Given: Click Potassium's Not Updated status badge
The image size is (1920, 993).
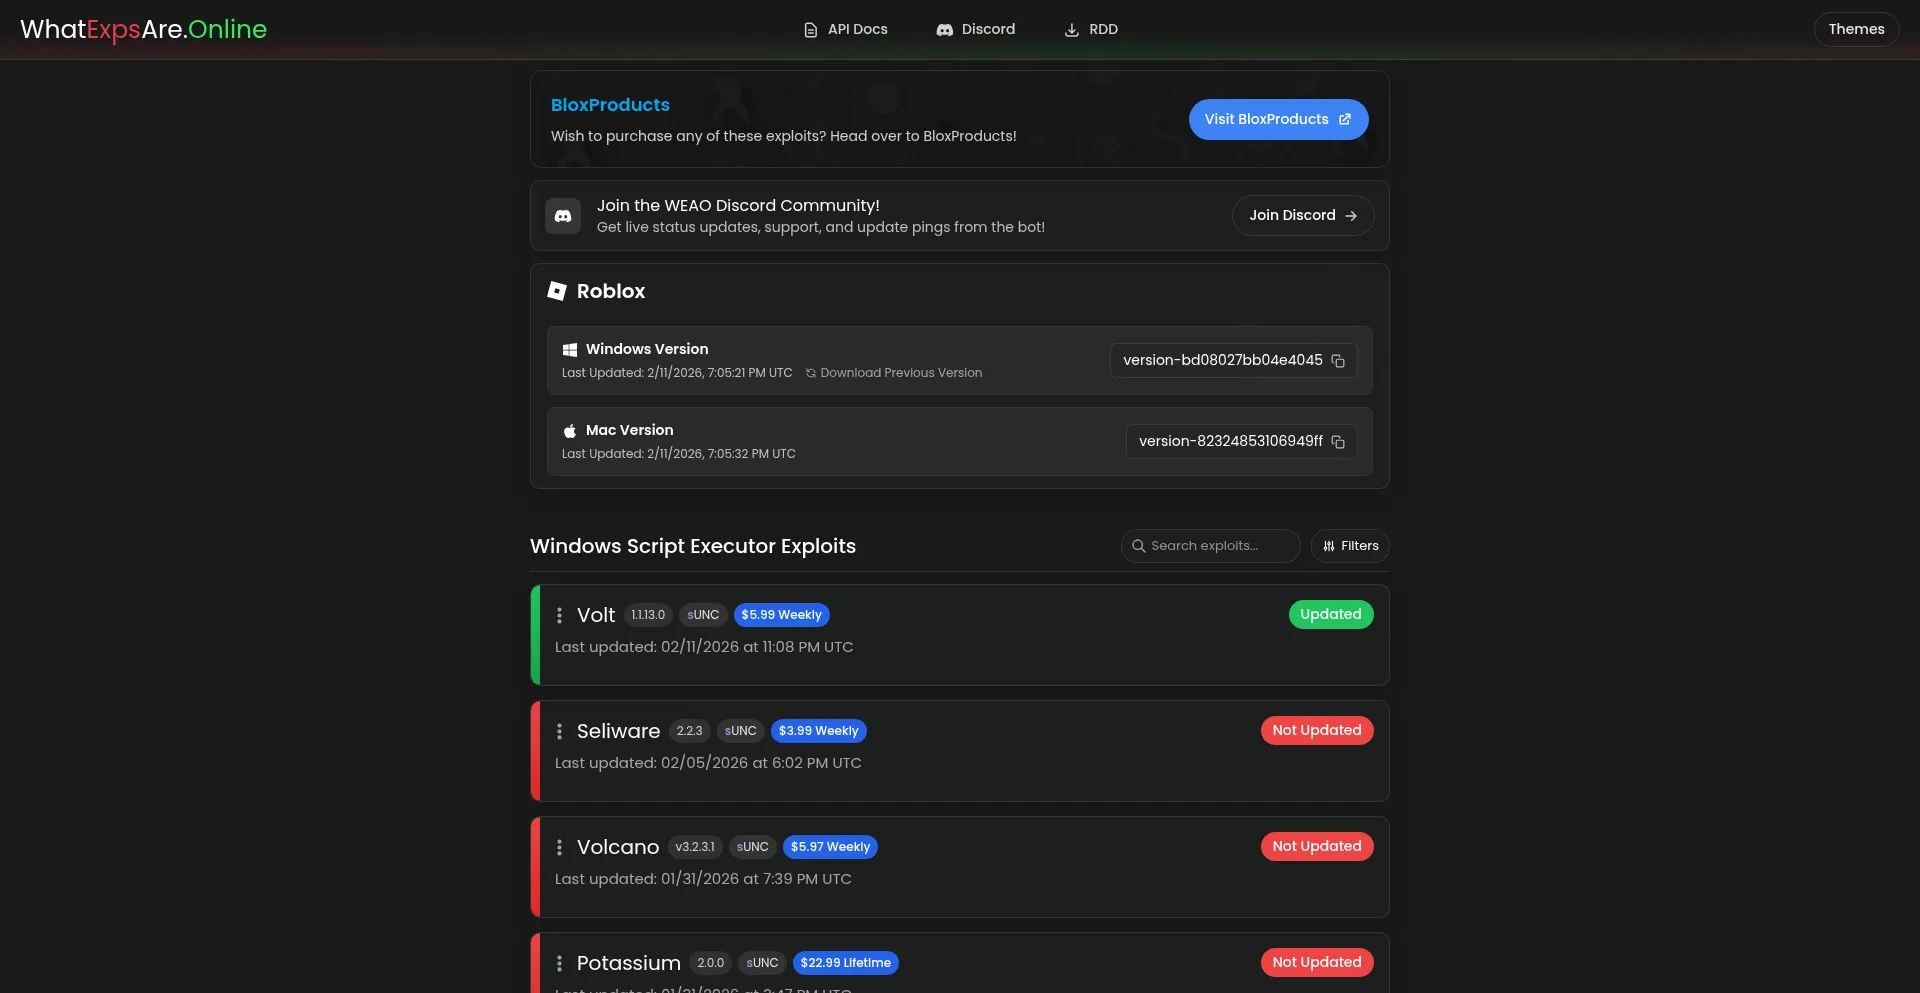Looking at the screenshot, I should point(1317,962).
